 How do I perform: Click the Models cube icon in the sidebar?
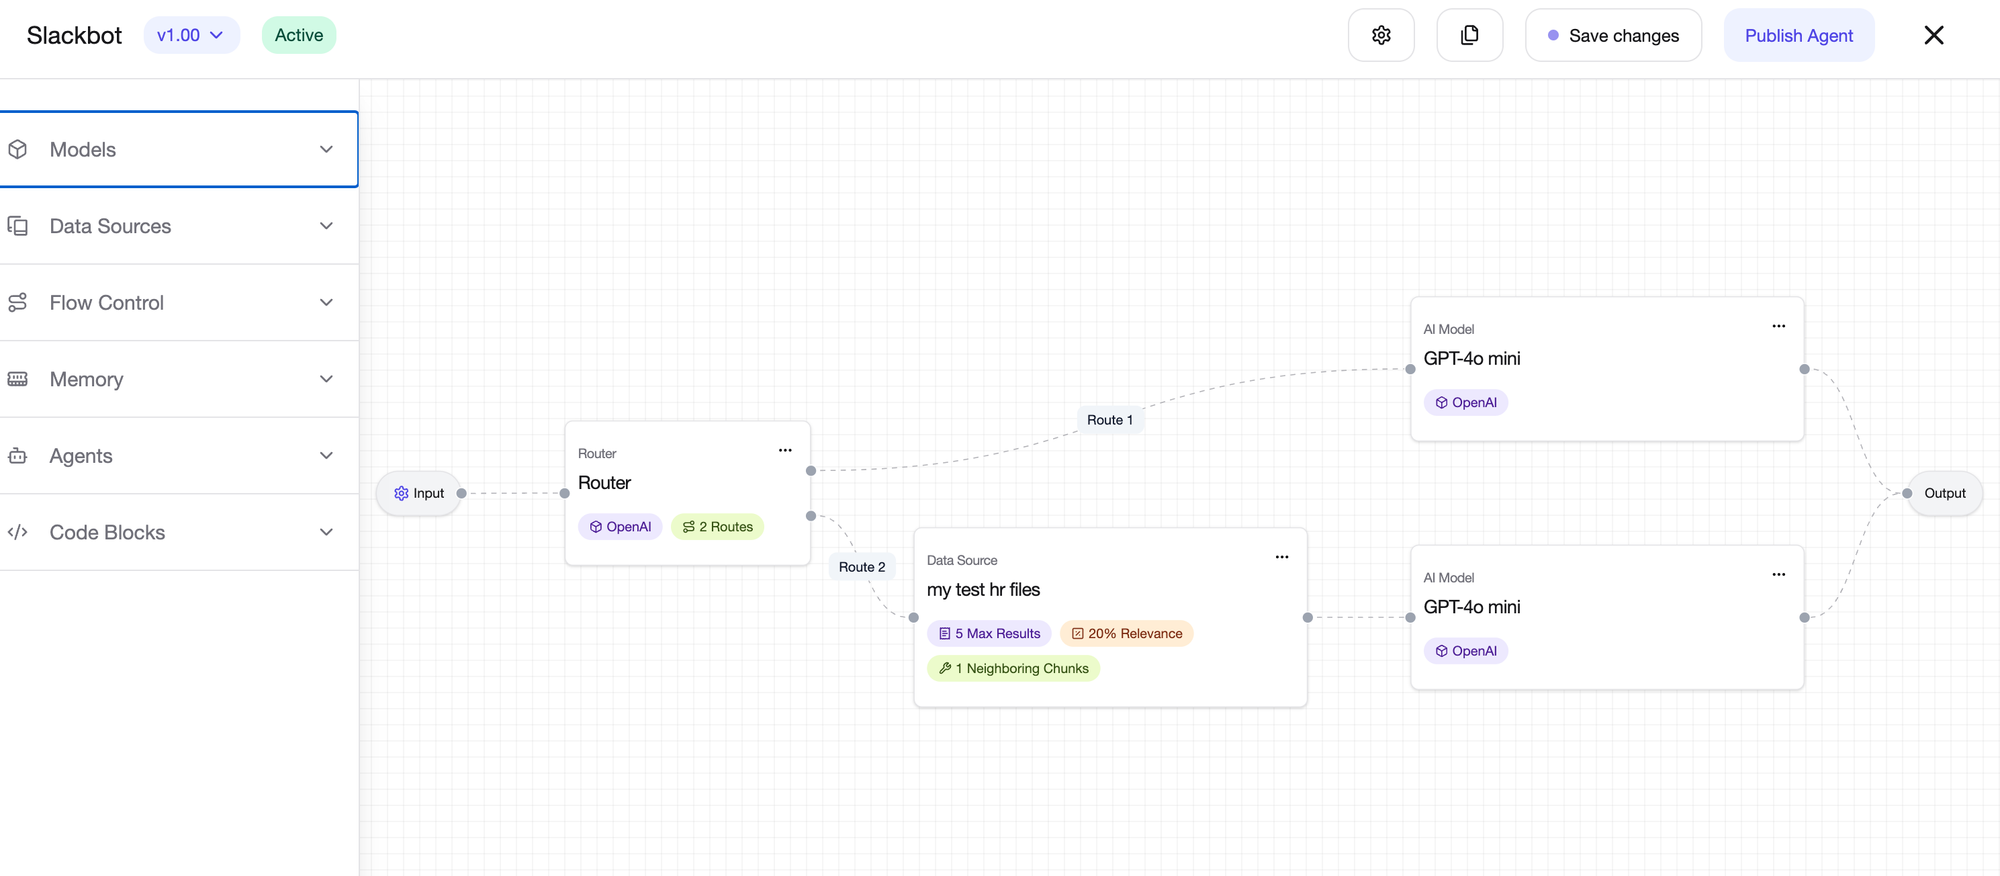coord(18,149)
